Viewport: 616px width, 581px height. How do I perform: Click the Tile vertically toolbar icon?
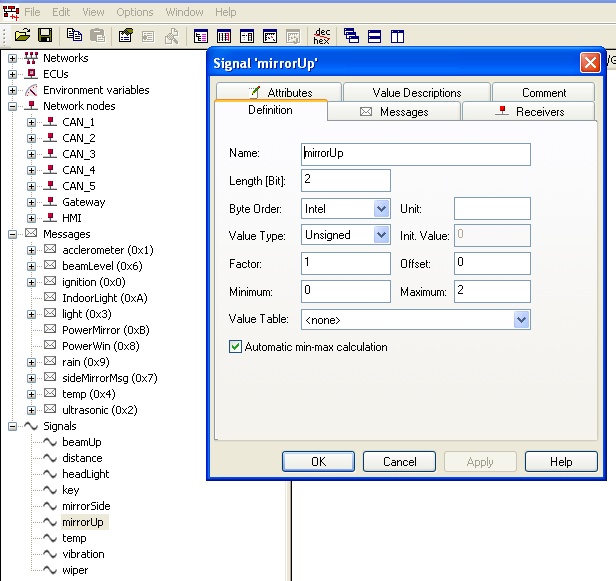click(397, 36)
